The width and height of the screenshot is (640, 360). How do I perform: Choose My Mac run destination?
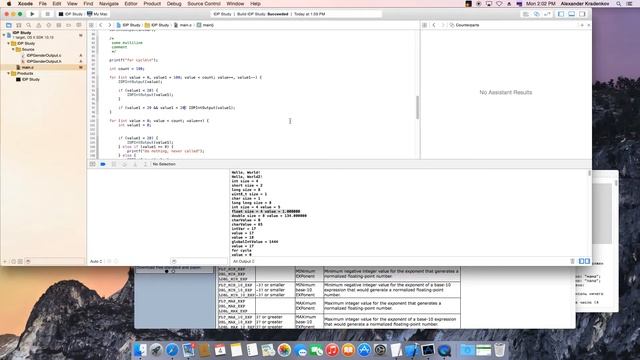pos(97,14)
